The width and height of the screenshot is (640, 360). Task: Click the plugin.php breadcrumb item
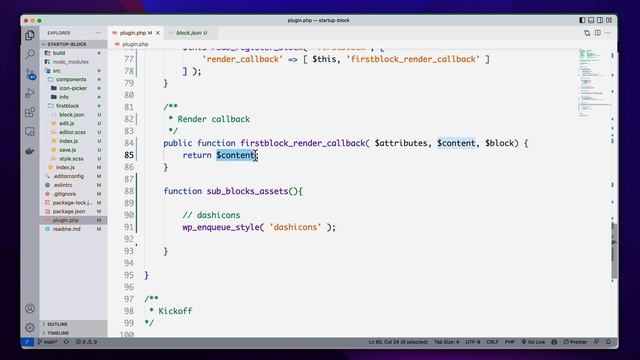click(135, 44)
